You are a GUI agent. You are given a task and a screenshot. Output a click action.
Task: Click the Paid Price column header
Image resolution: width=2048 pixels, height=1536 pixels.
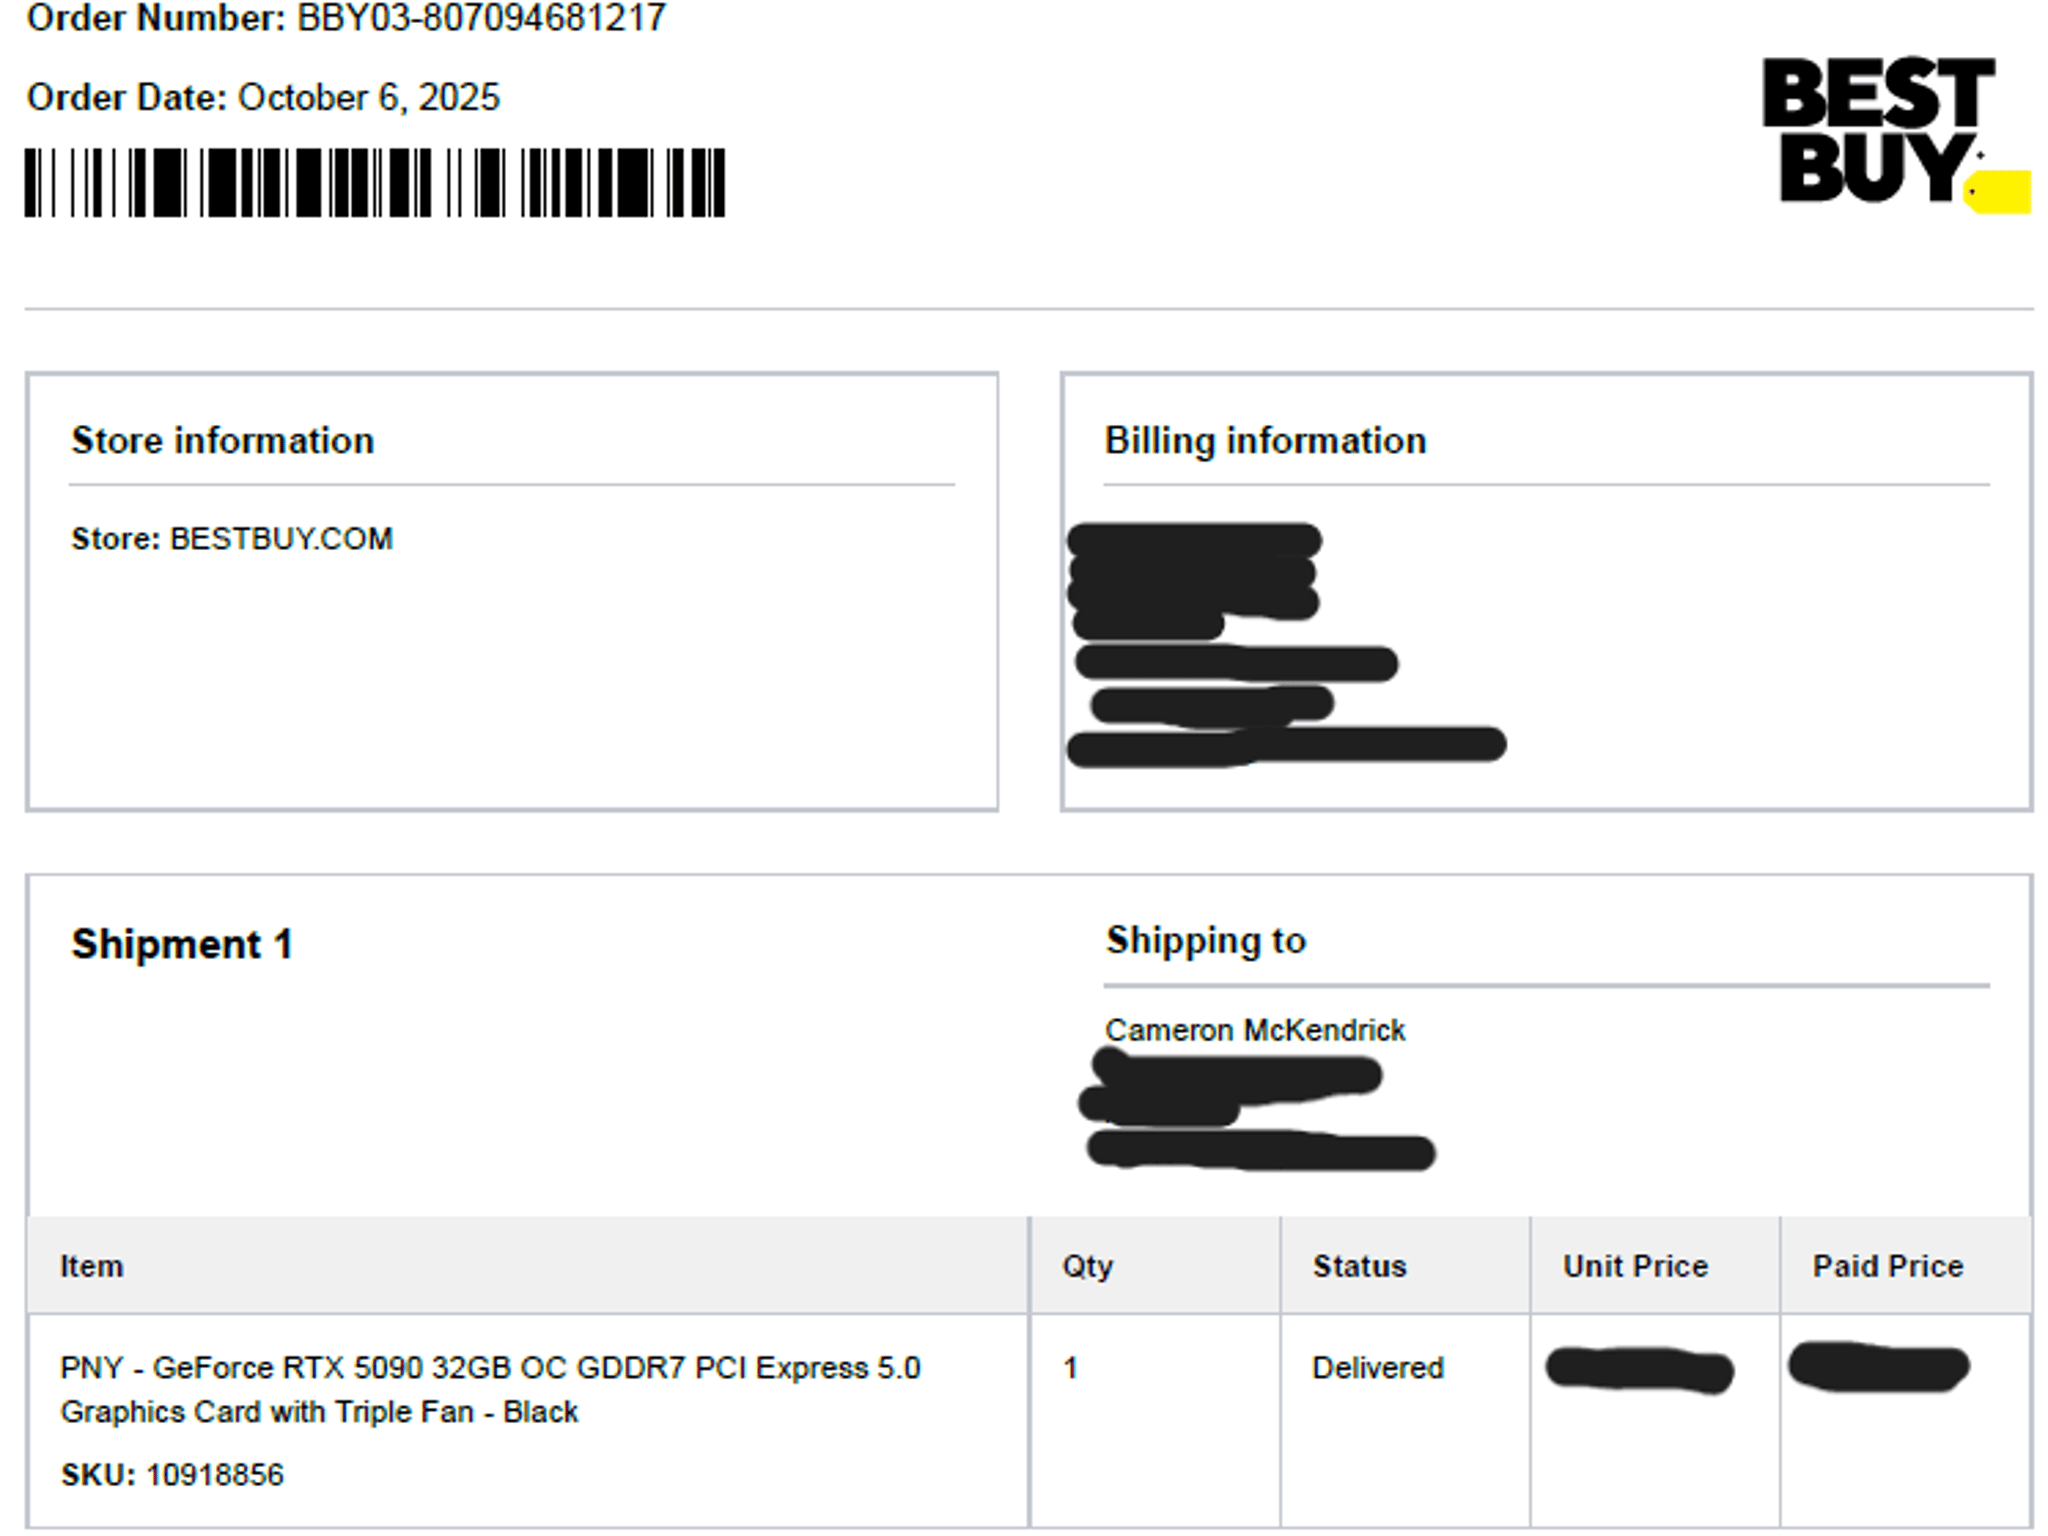click(x=1888, y=1266)
